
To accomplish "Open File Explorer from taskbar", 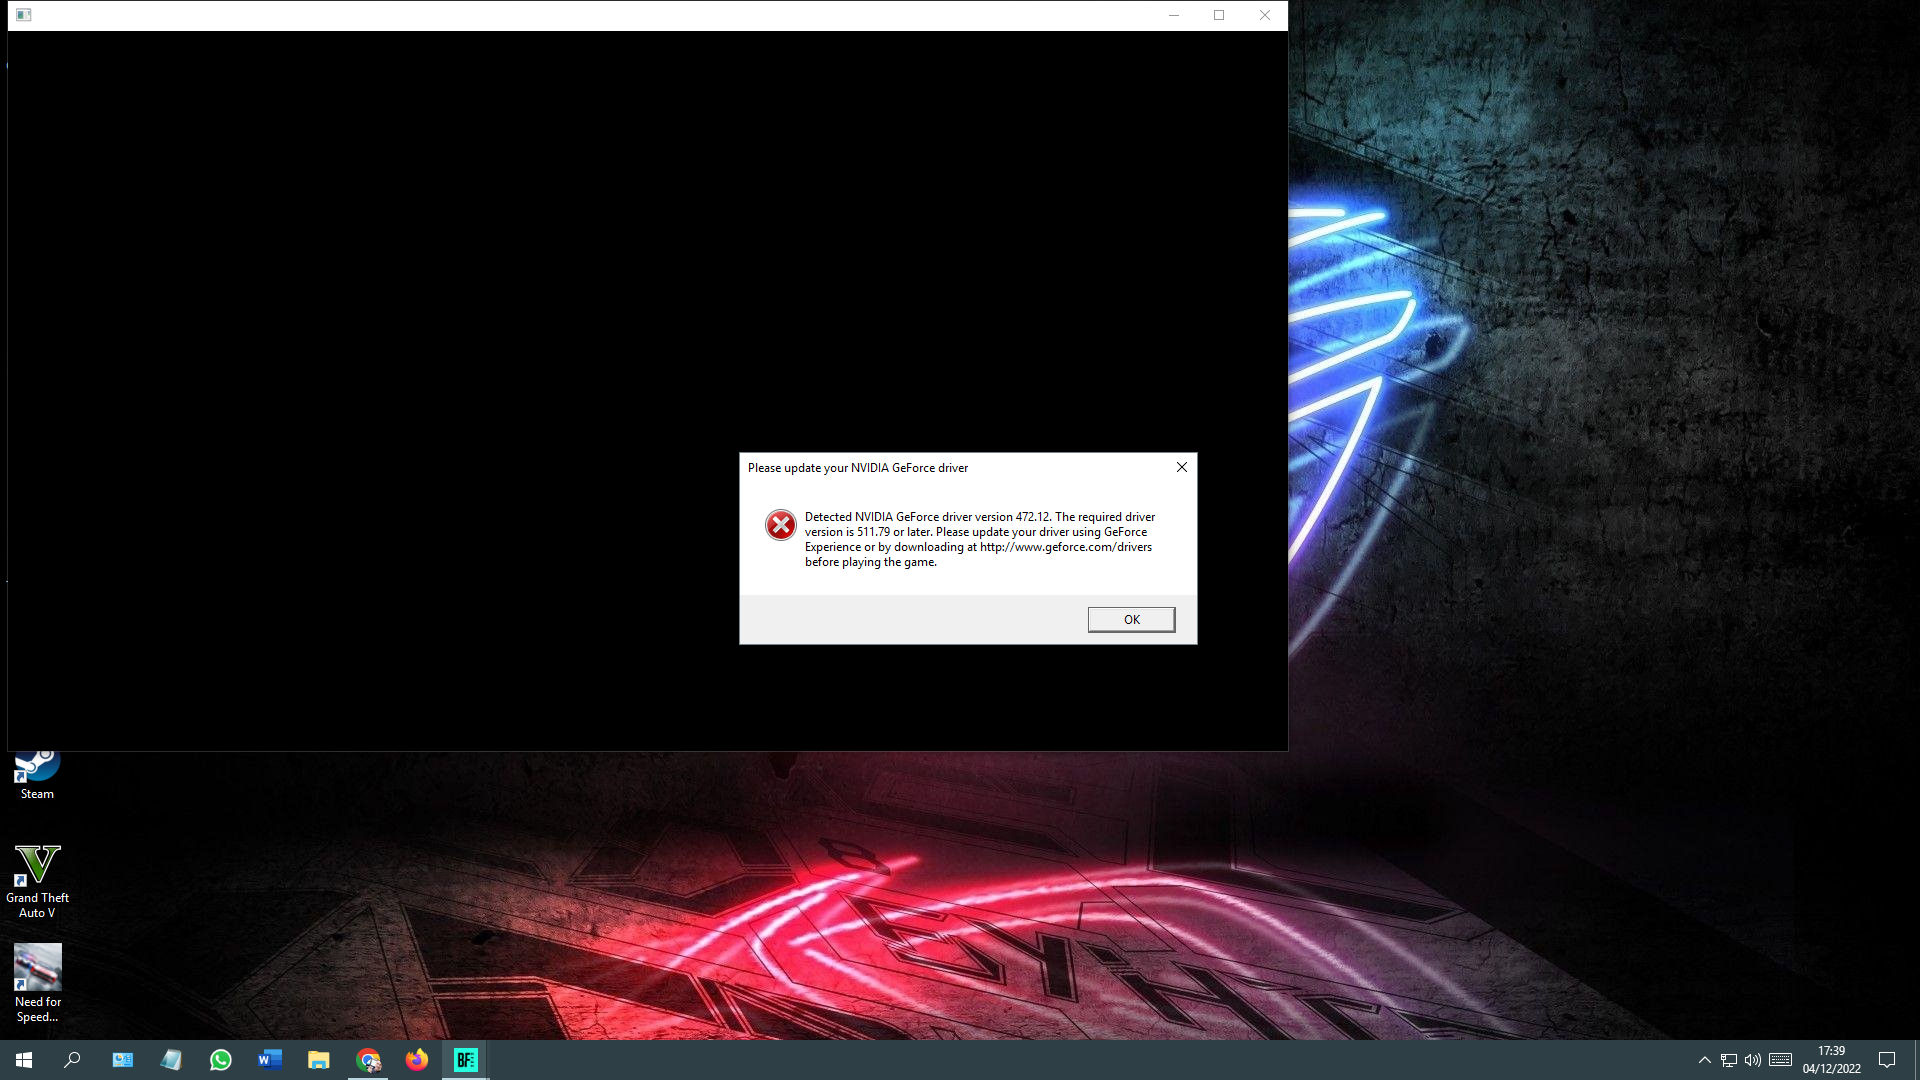I will click(318, 1060).
